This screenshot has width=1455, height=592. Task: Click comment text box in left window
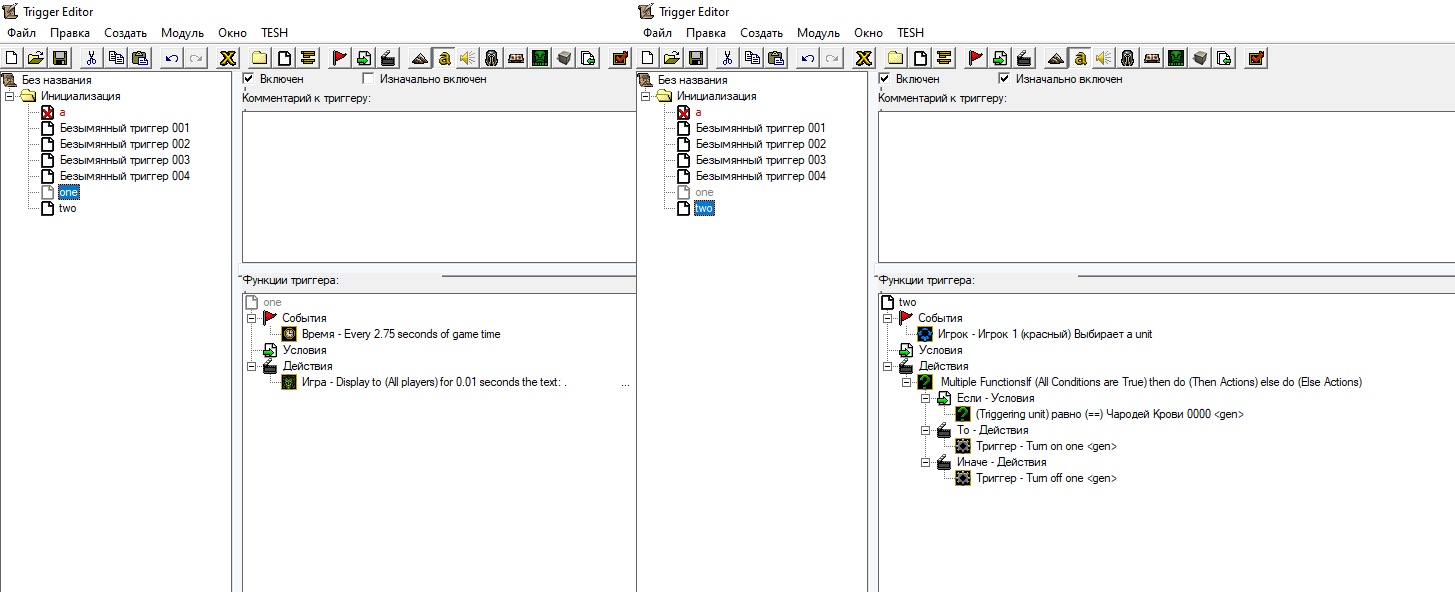point(439,187)
